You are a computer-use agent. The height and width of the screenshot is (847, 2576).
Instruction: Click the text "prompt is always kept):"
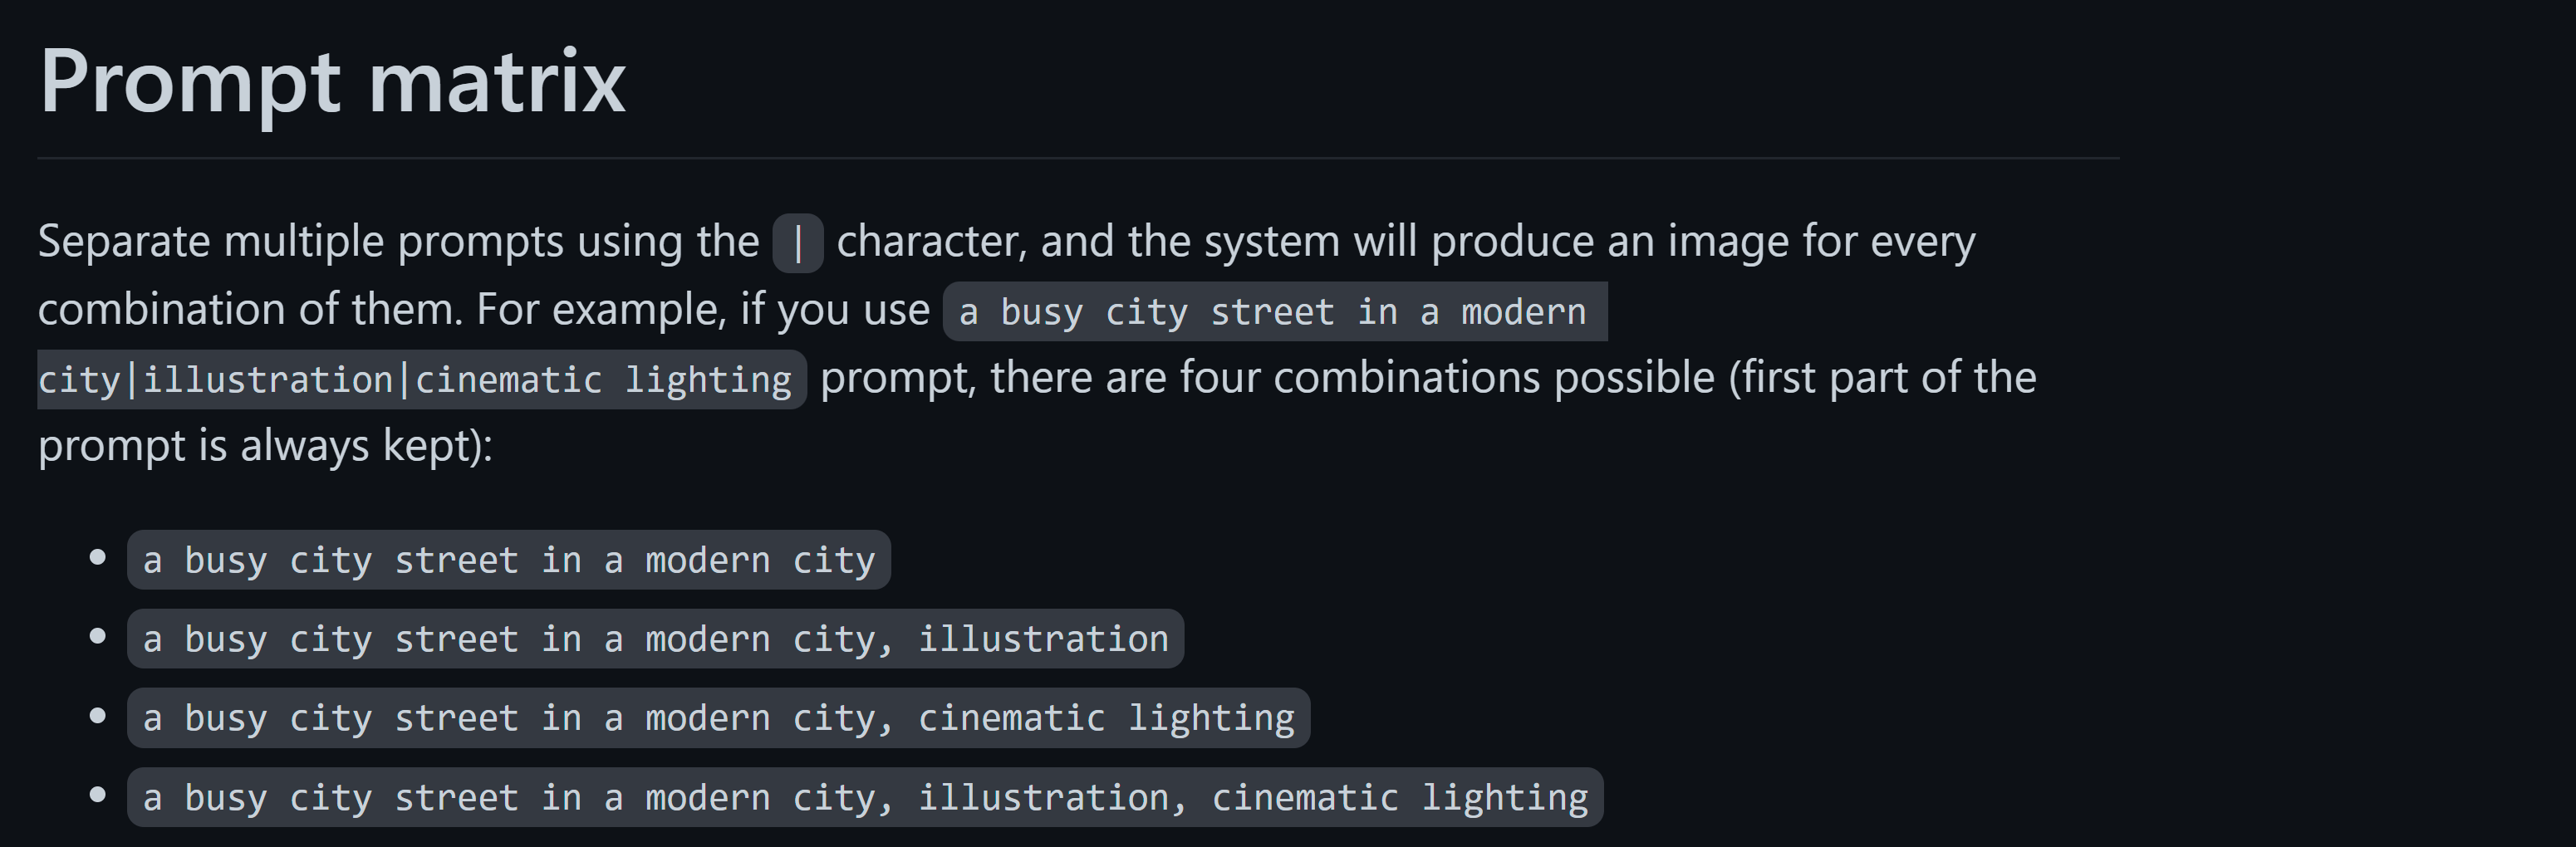click(265, 446)
